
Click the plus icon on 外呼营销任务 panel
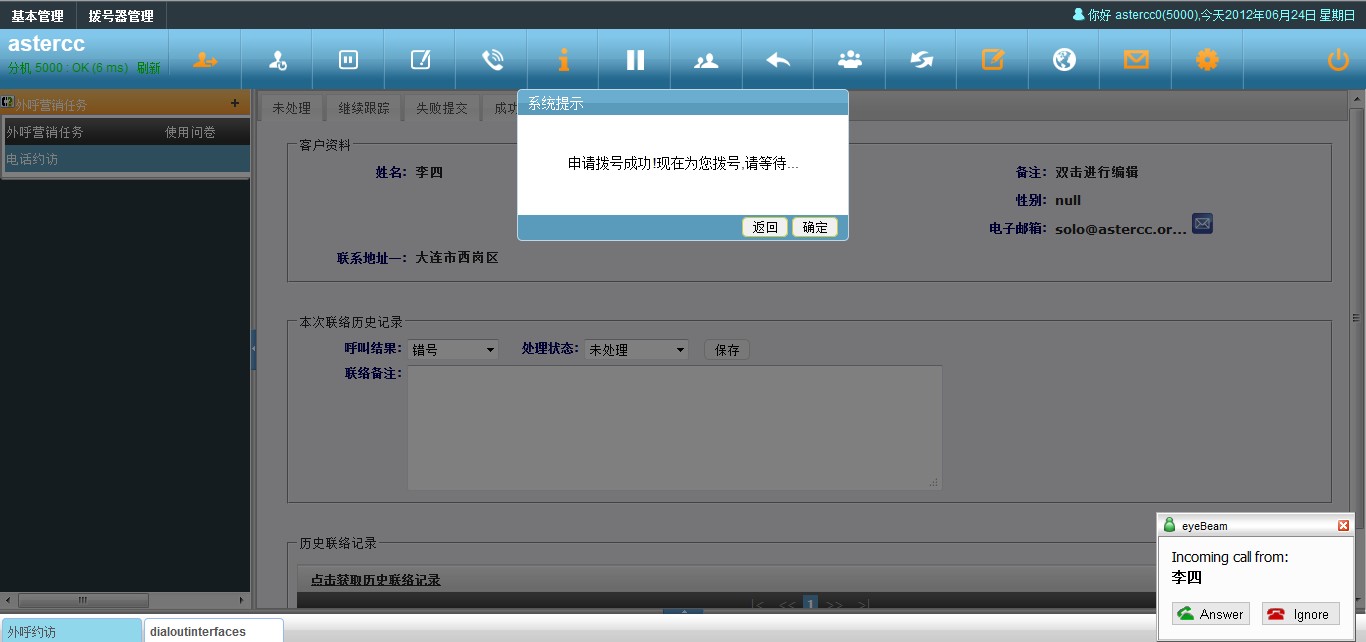[235, 103]
